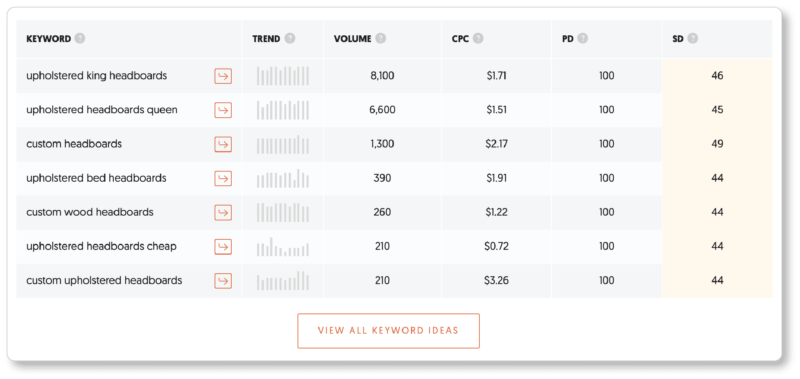Click question mark next to SD header
Screen dimensions: 800x379
click(x=692, y=39)
